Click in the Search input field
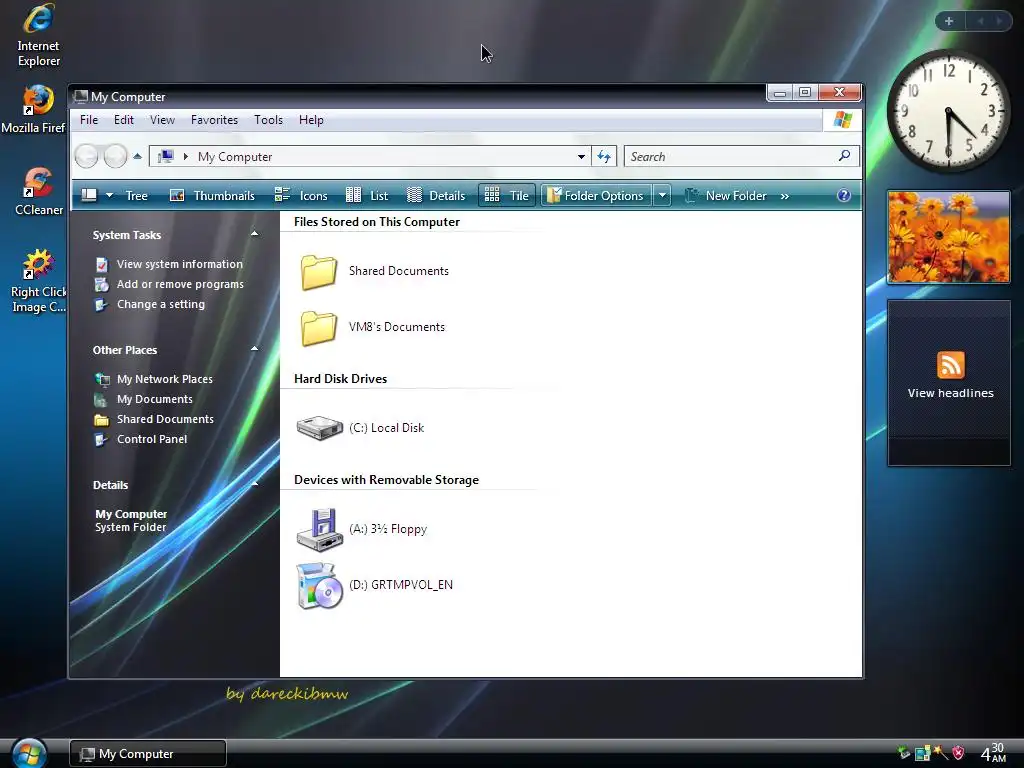Image resolution: width=1024 pixels, height=768 pixels. 731,157
